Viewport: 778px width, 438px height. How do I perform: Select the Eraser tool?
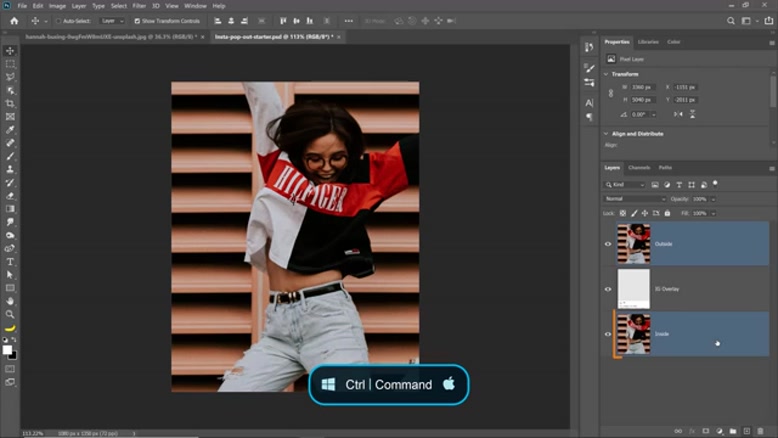(10, 195)
